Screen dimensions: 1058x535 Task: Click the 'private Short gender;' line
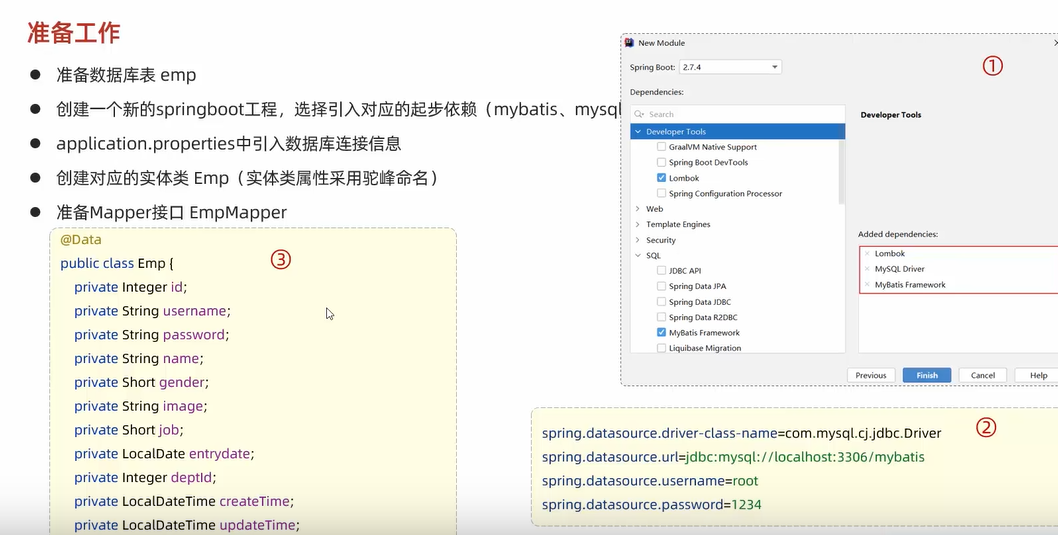tap(142, 383)
